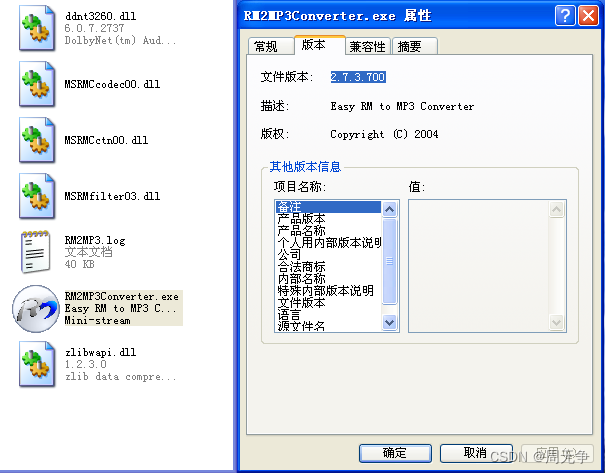Click the 40 KB size text of RM2MP3.log
The width and height of the screenshot is (605, 473).
click(79, 264)
